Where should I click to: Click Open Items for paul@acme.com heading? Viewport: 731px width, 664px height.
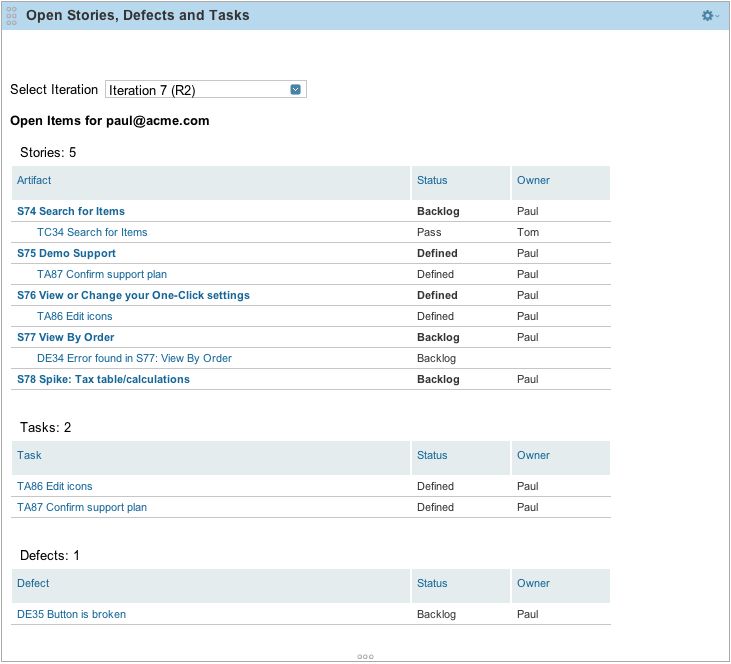coord(110,121)
